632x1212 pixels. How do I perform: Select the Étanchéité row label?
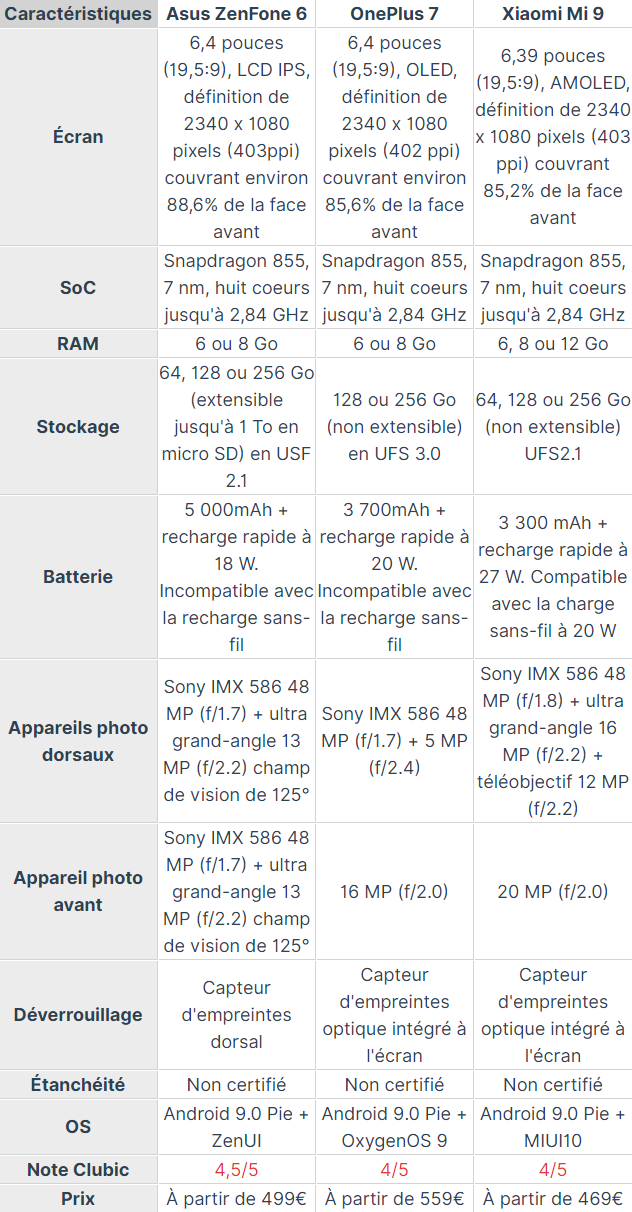[78, 1084]
